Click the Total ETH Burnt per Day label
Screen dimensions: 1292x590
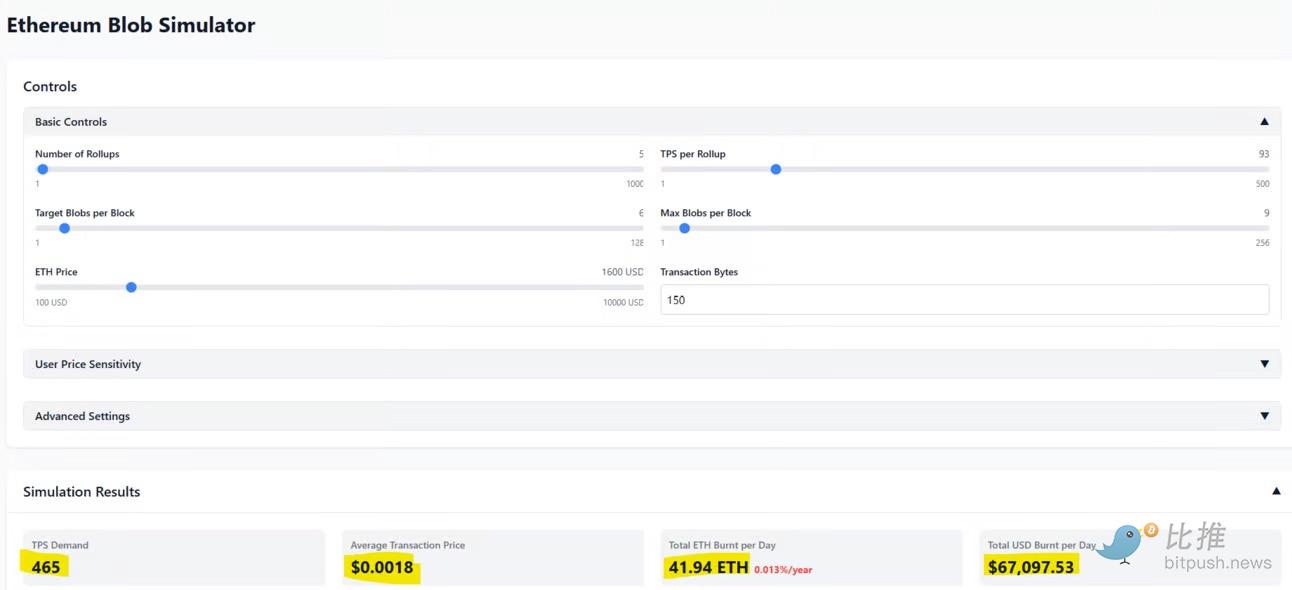click(x=722, y=545)
